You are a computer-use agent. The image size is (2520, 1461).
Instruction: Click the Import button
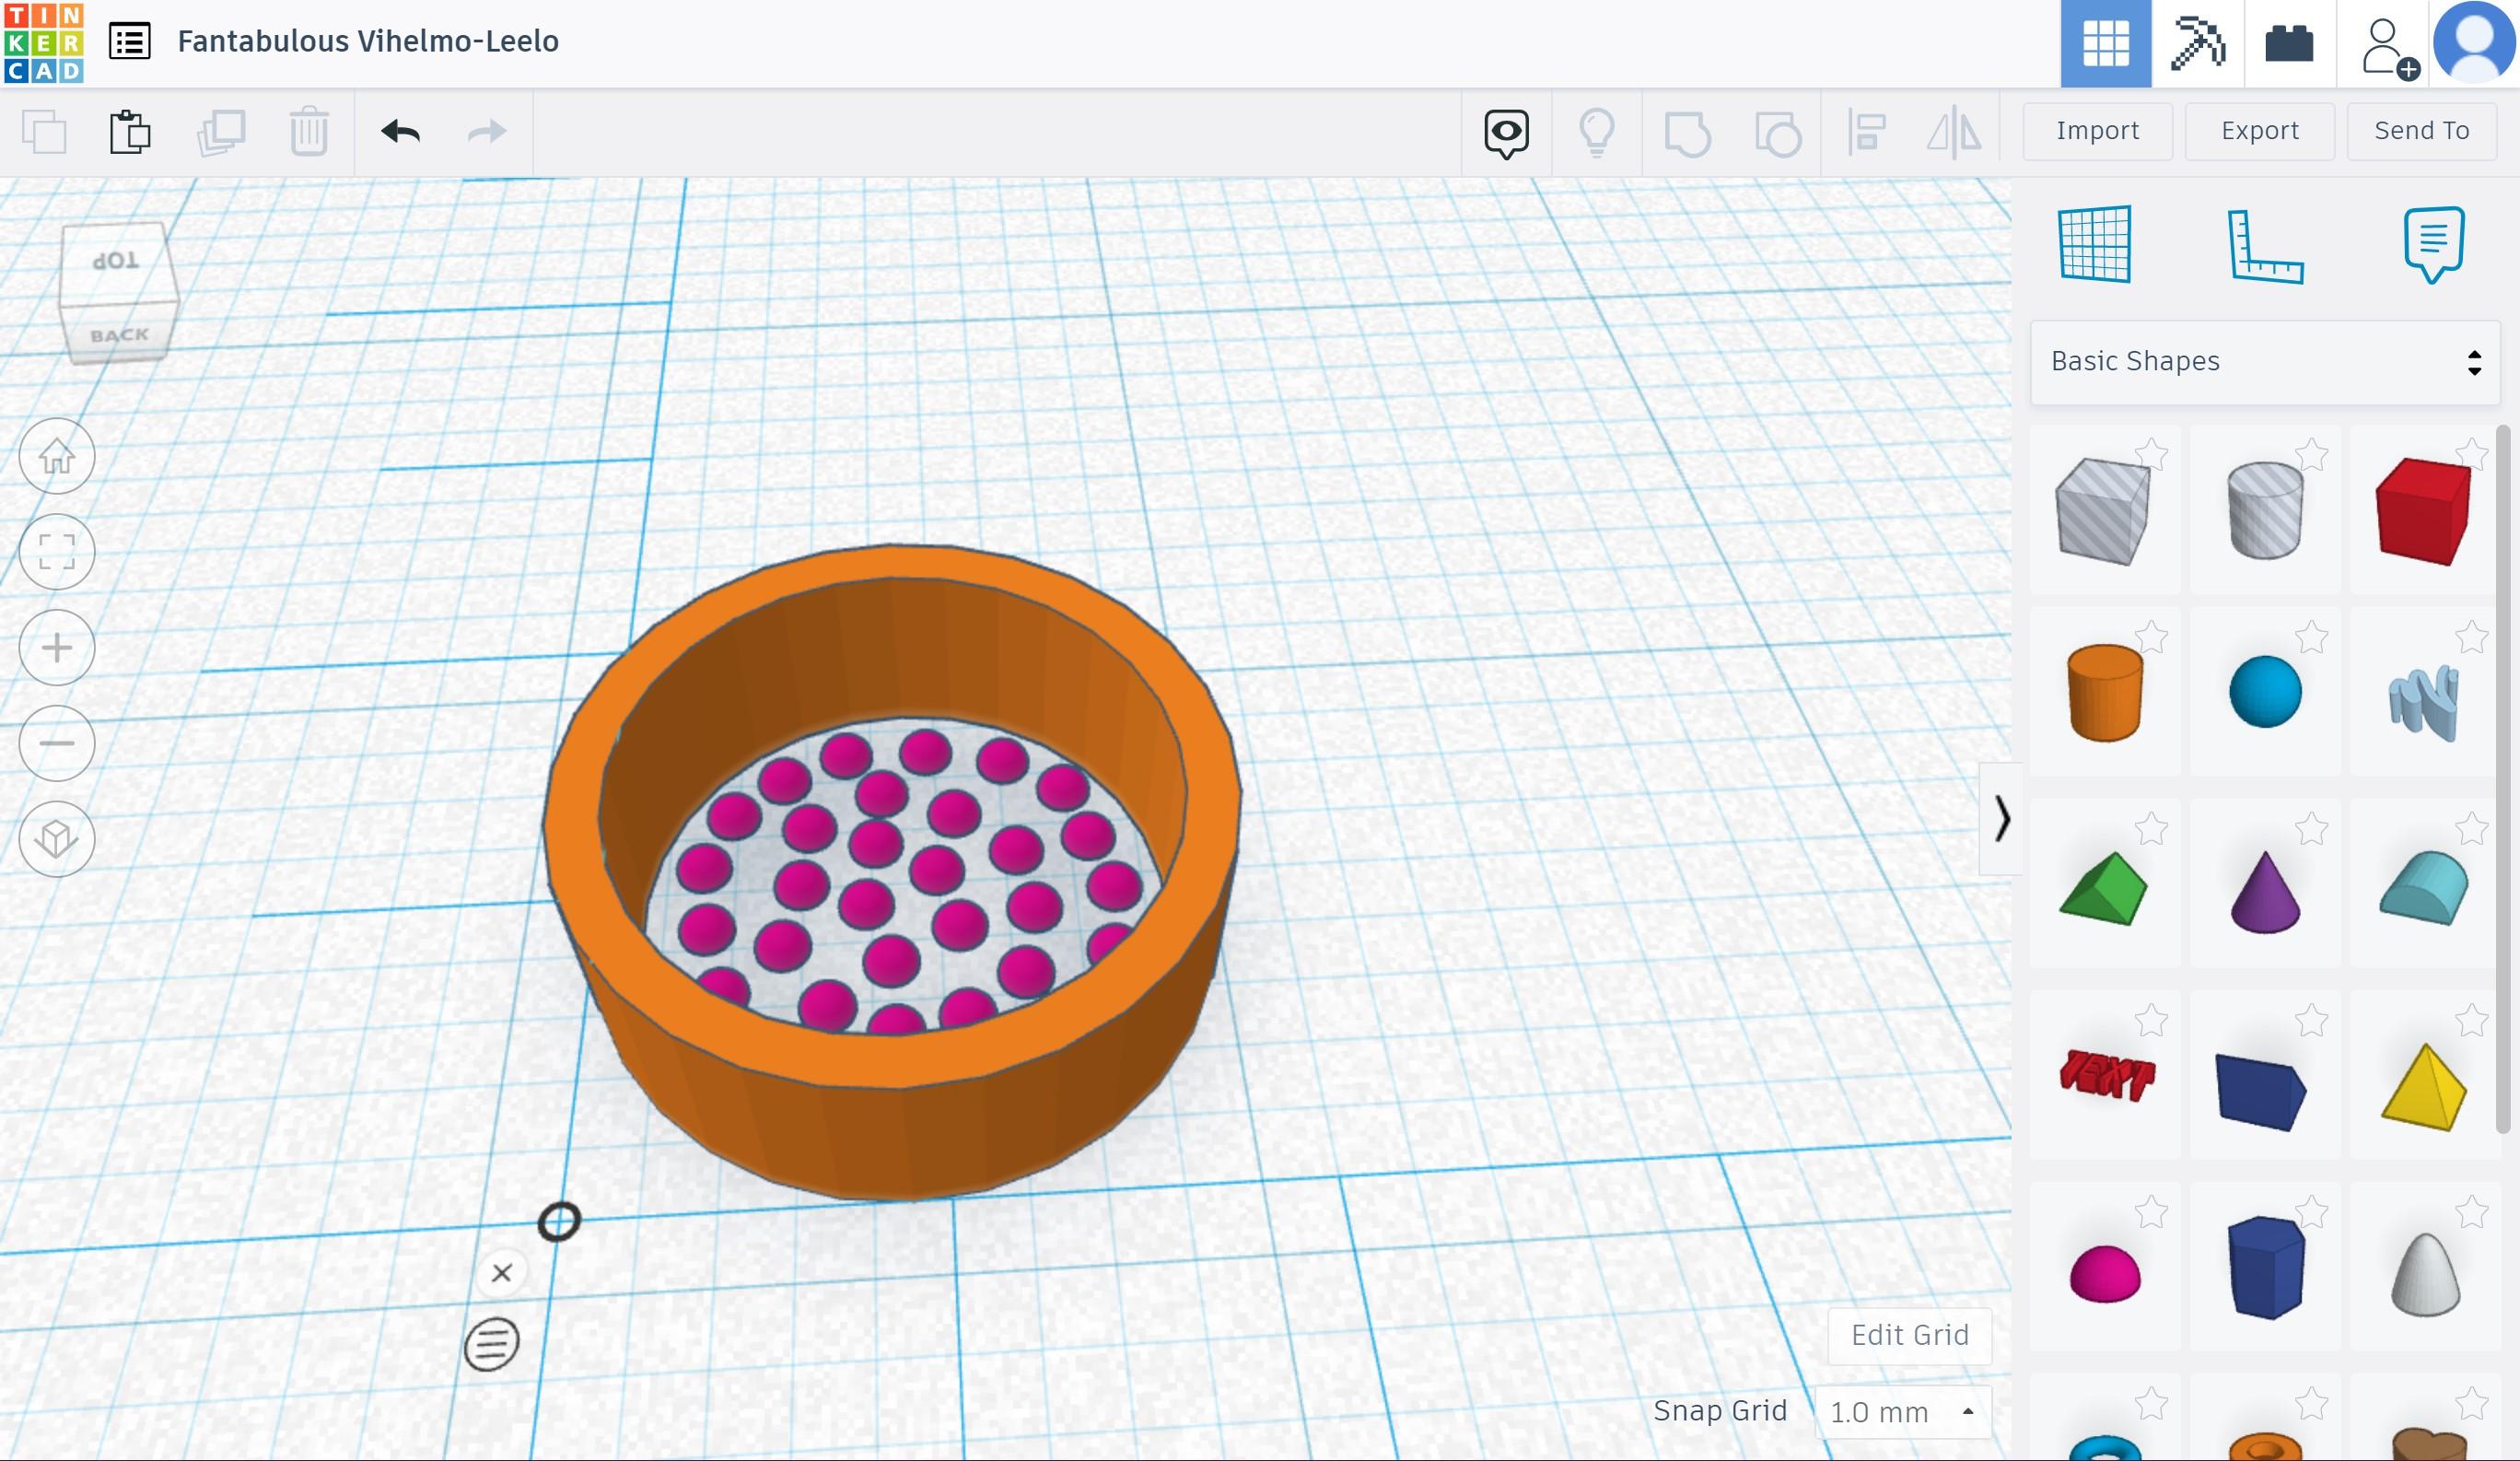point(2097,131)
